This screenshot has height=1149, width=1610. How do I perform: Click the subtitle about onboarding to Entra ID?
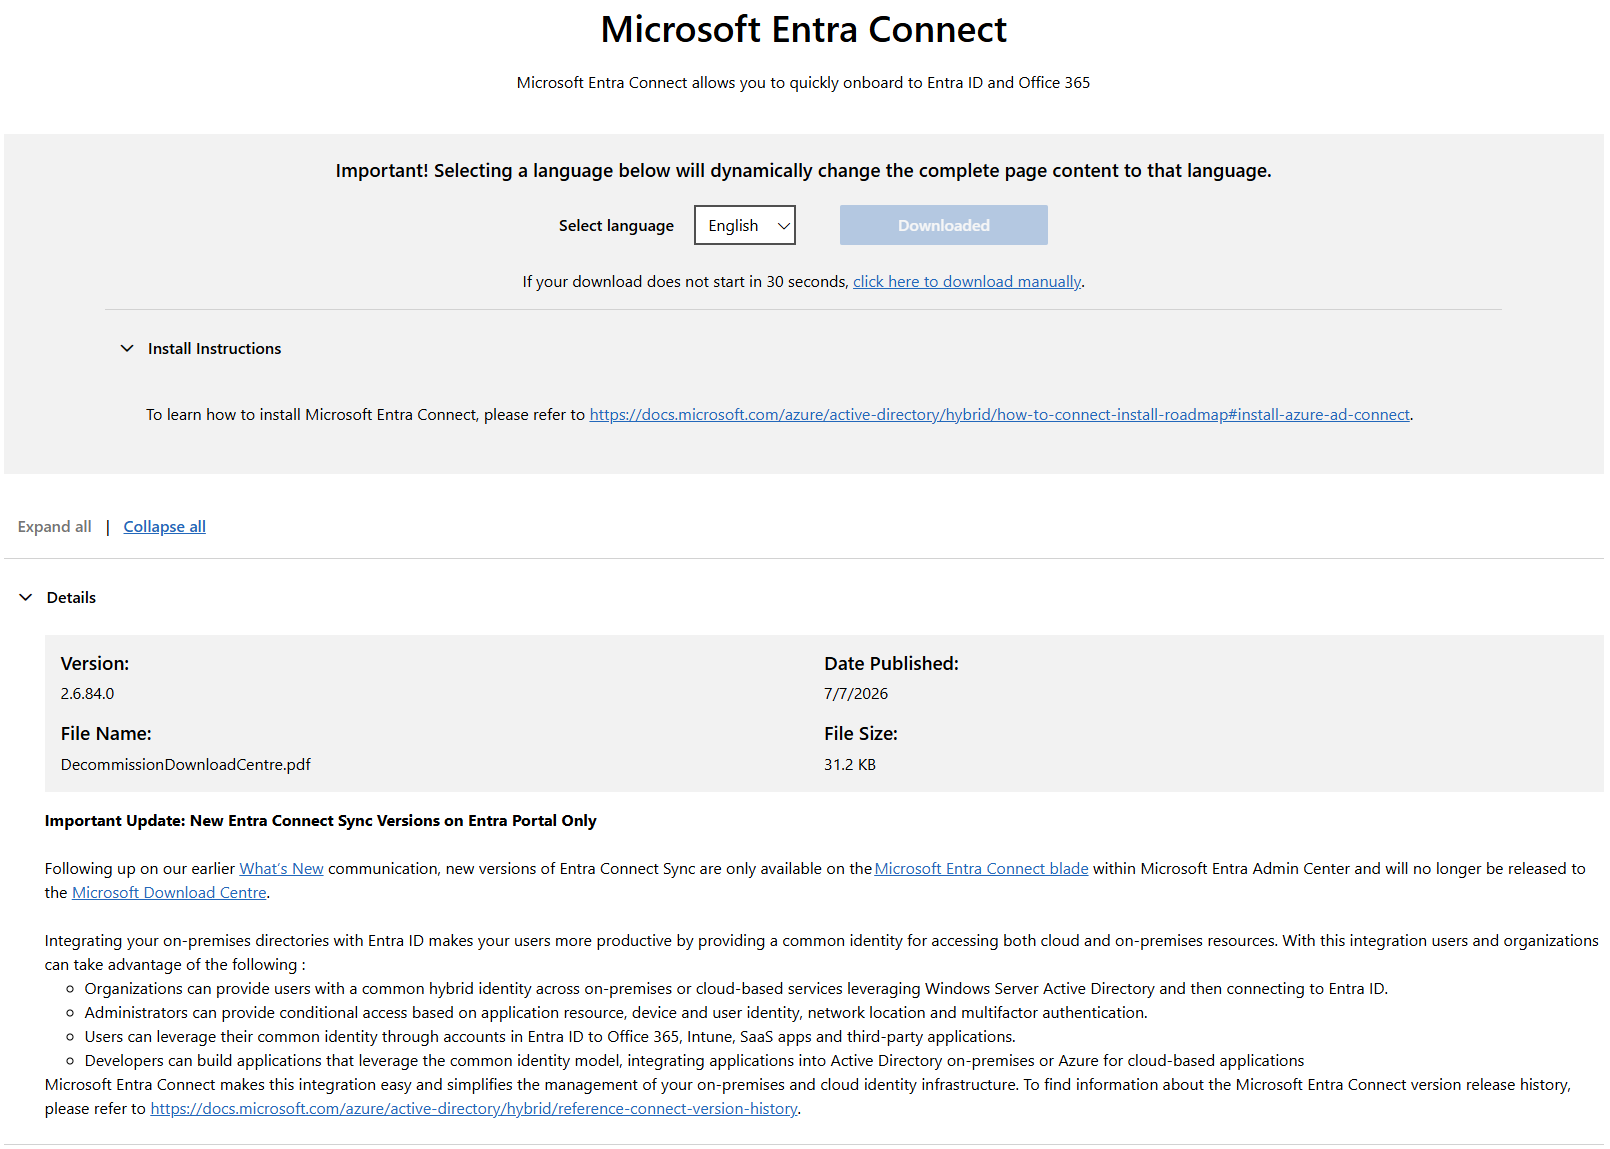point(803,83)
